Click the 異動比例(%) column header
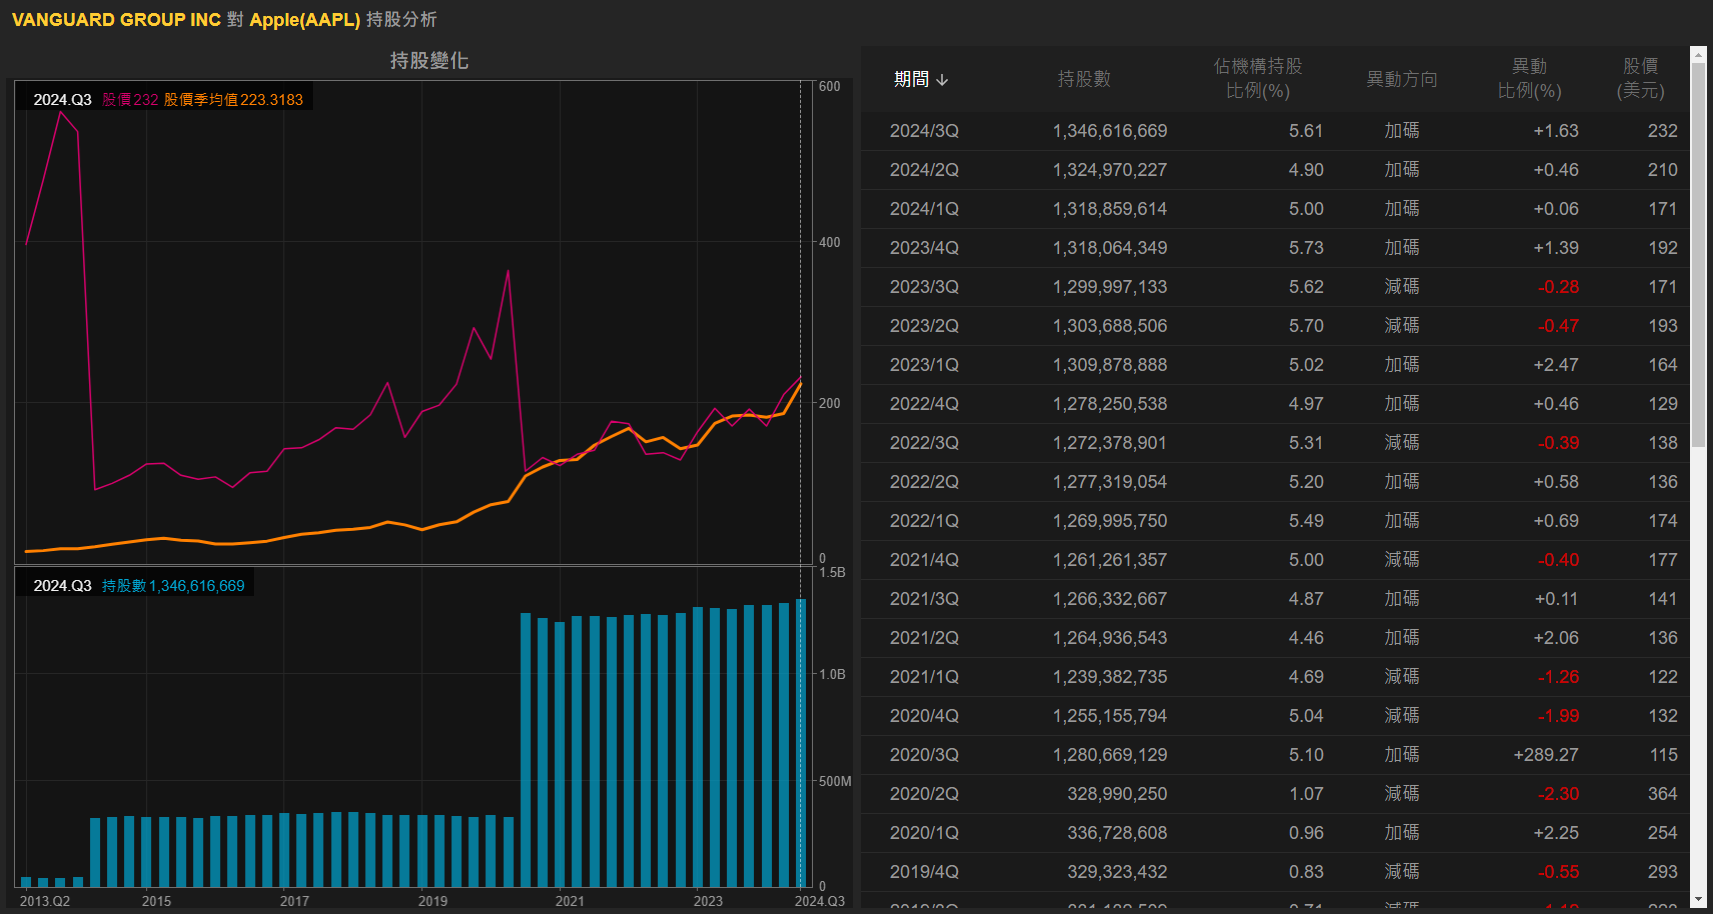The width and height of the screenshot is (1713, 914). pos(1529,79)
